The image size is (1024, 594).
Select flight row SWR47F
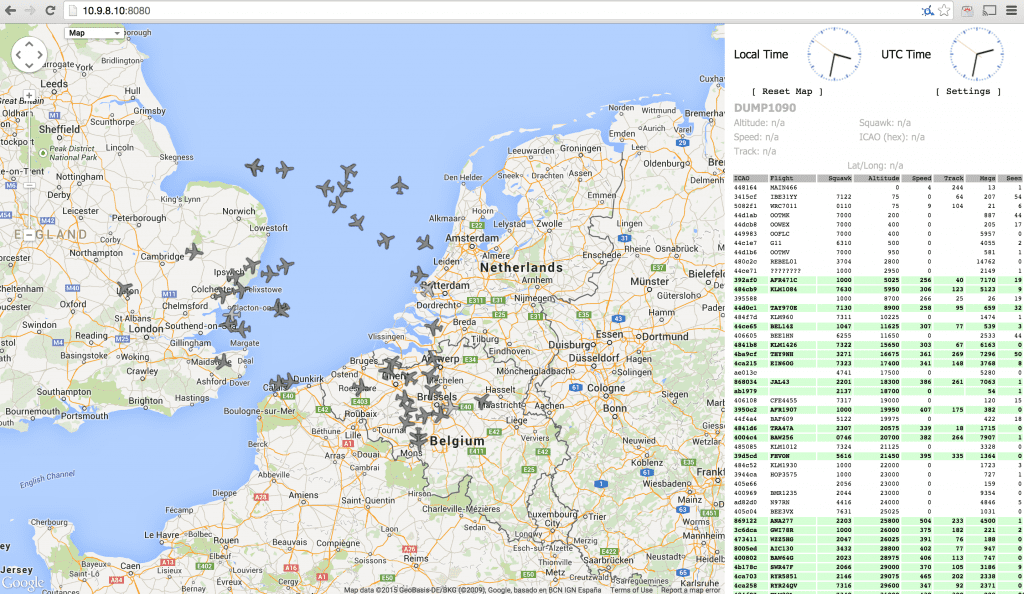(x=878, y=567)
